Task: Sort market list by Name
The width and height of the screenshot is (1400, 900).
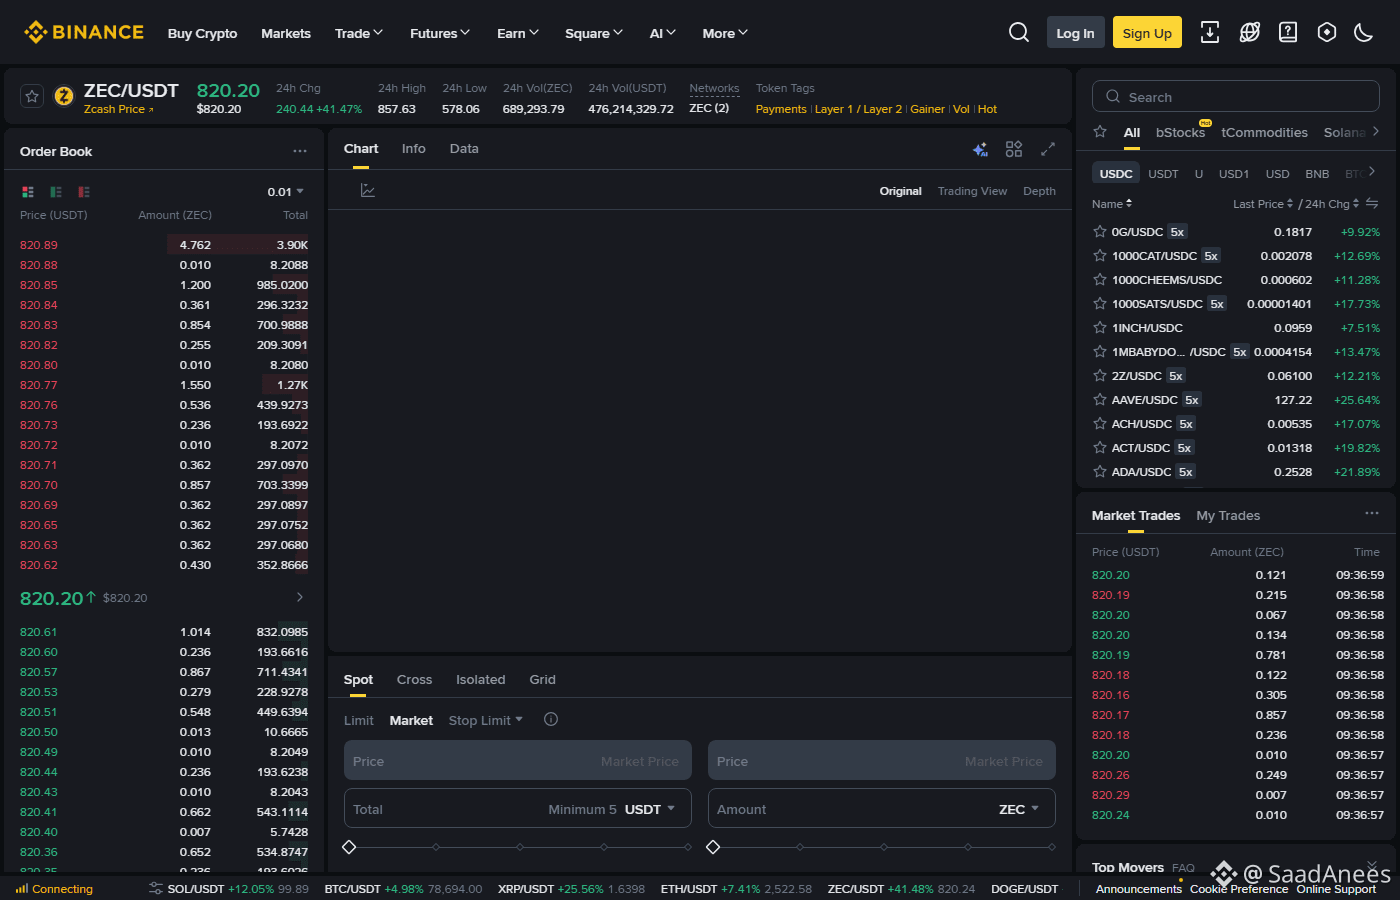Action: click(x=1112, y=203)
